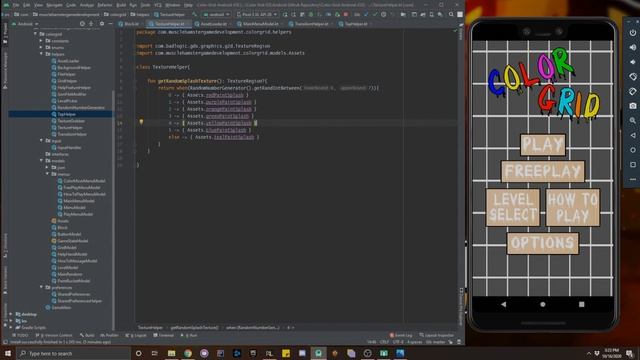
Task: Expand the json folder
Action: [47, 167]
